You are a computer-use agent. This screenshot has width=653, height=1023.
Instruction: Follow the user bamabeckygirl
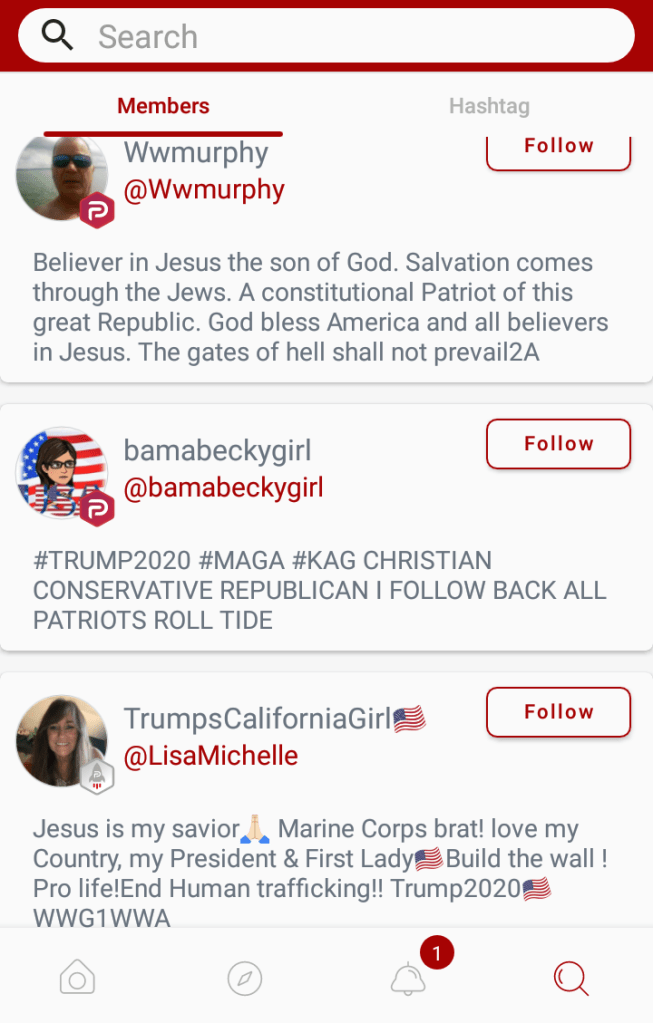click(x=558, y=444)
